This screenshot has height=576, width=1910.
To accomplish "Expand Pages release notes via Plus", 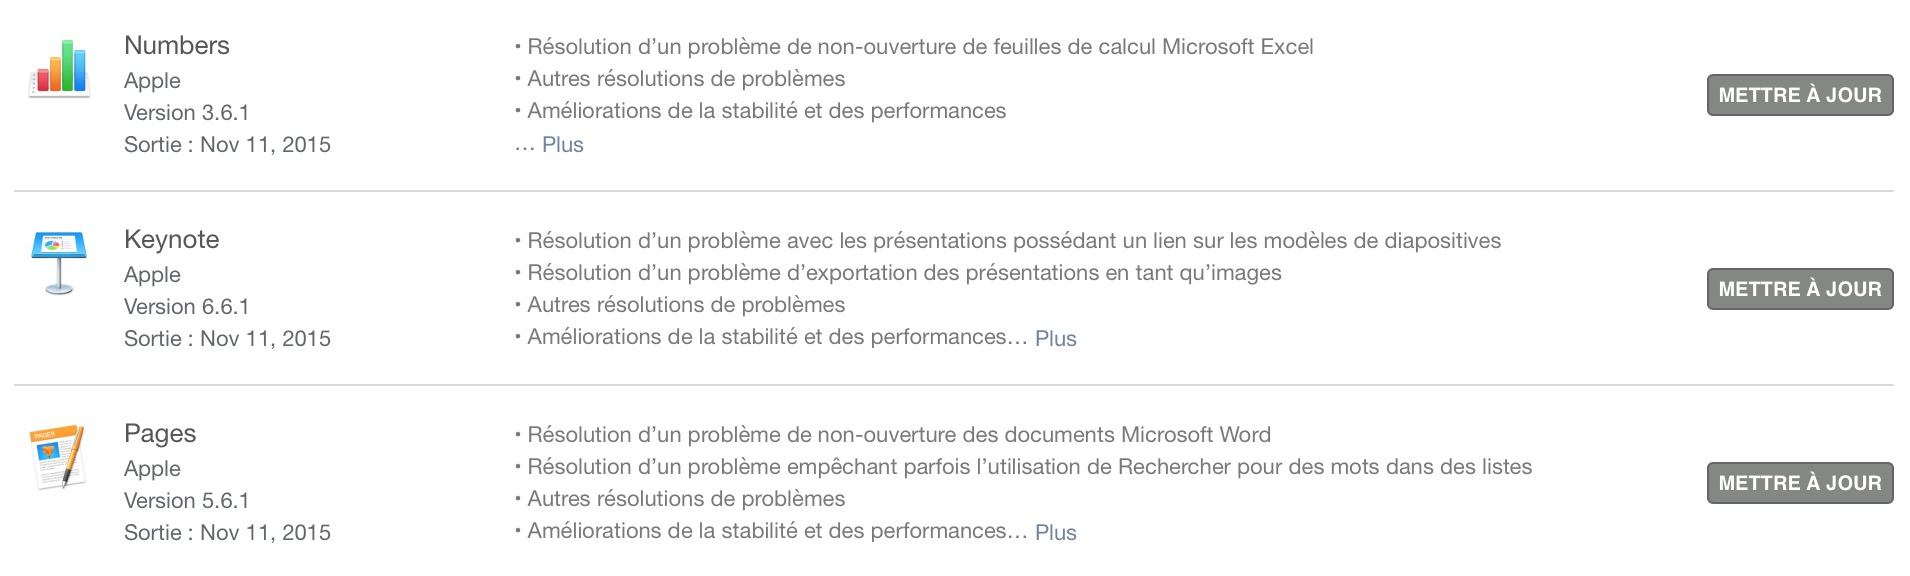I will [x=1055, y=532].
